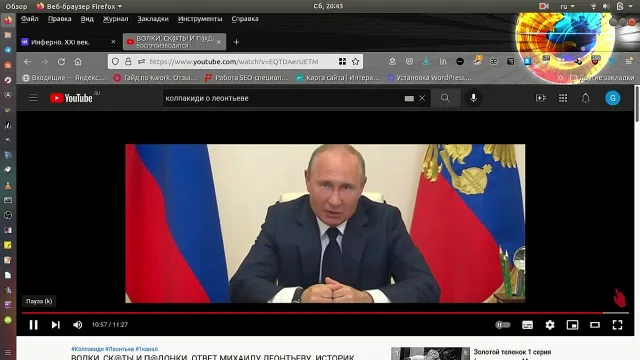Open bookmark Установка WordPress
Viewport: 640px width, 360px height.
(429, 78)
